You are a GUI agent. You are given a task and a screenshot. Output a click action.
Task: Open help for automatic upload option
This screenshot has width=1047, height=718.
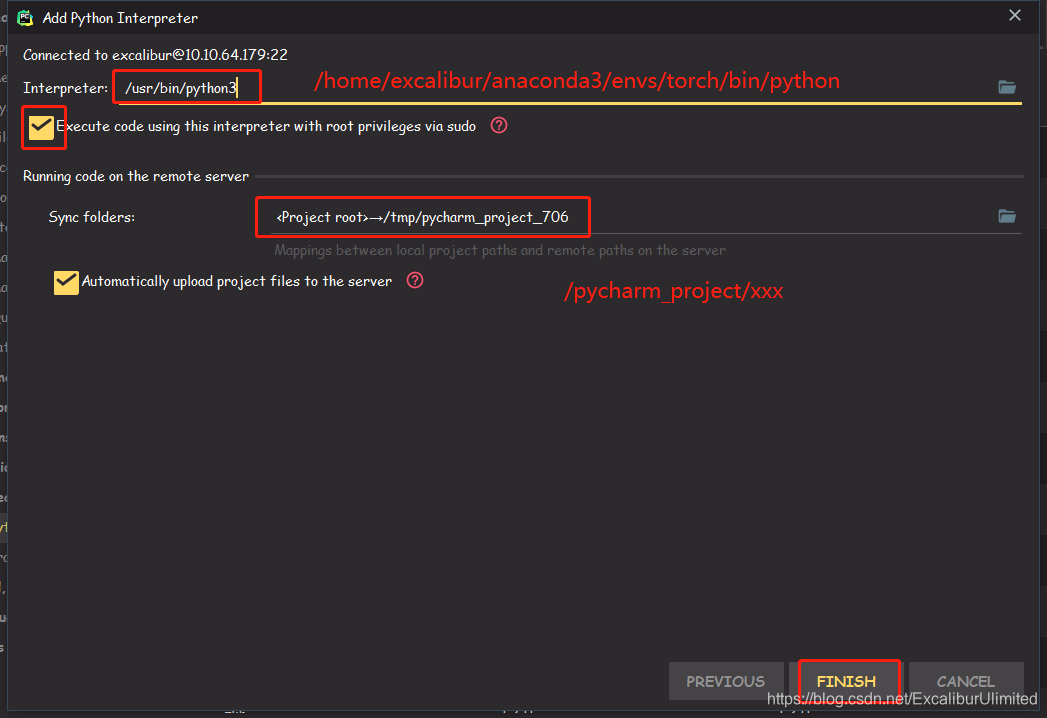tap(415, 281)
